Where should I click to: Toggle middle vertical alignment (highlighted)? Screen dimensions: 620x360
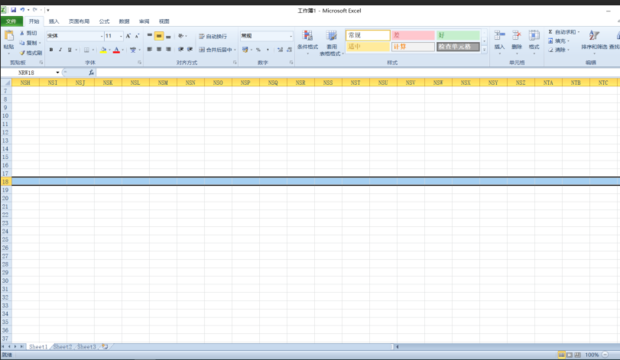pyautogui.click(x=159, y=36)
